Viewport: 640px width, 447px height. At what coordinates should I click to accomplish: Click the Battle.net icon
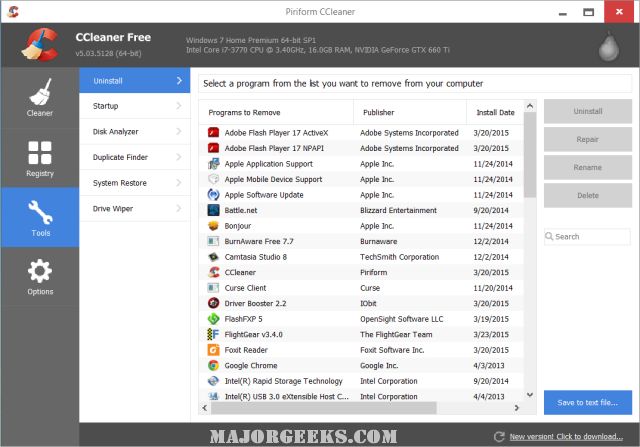tap(213, 210)
